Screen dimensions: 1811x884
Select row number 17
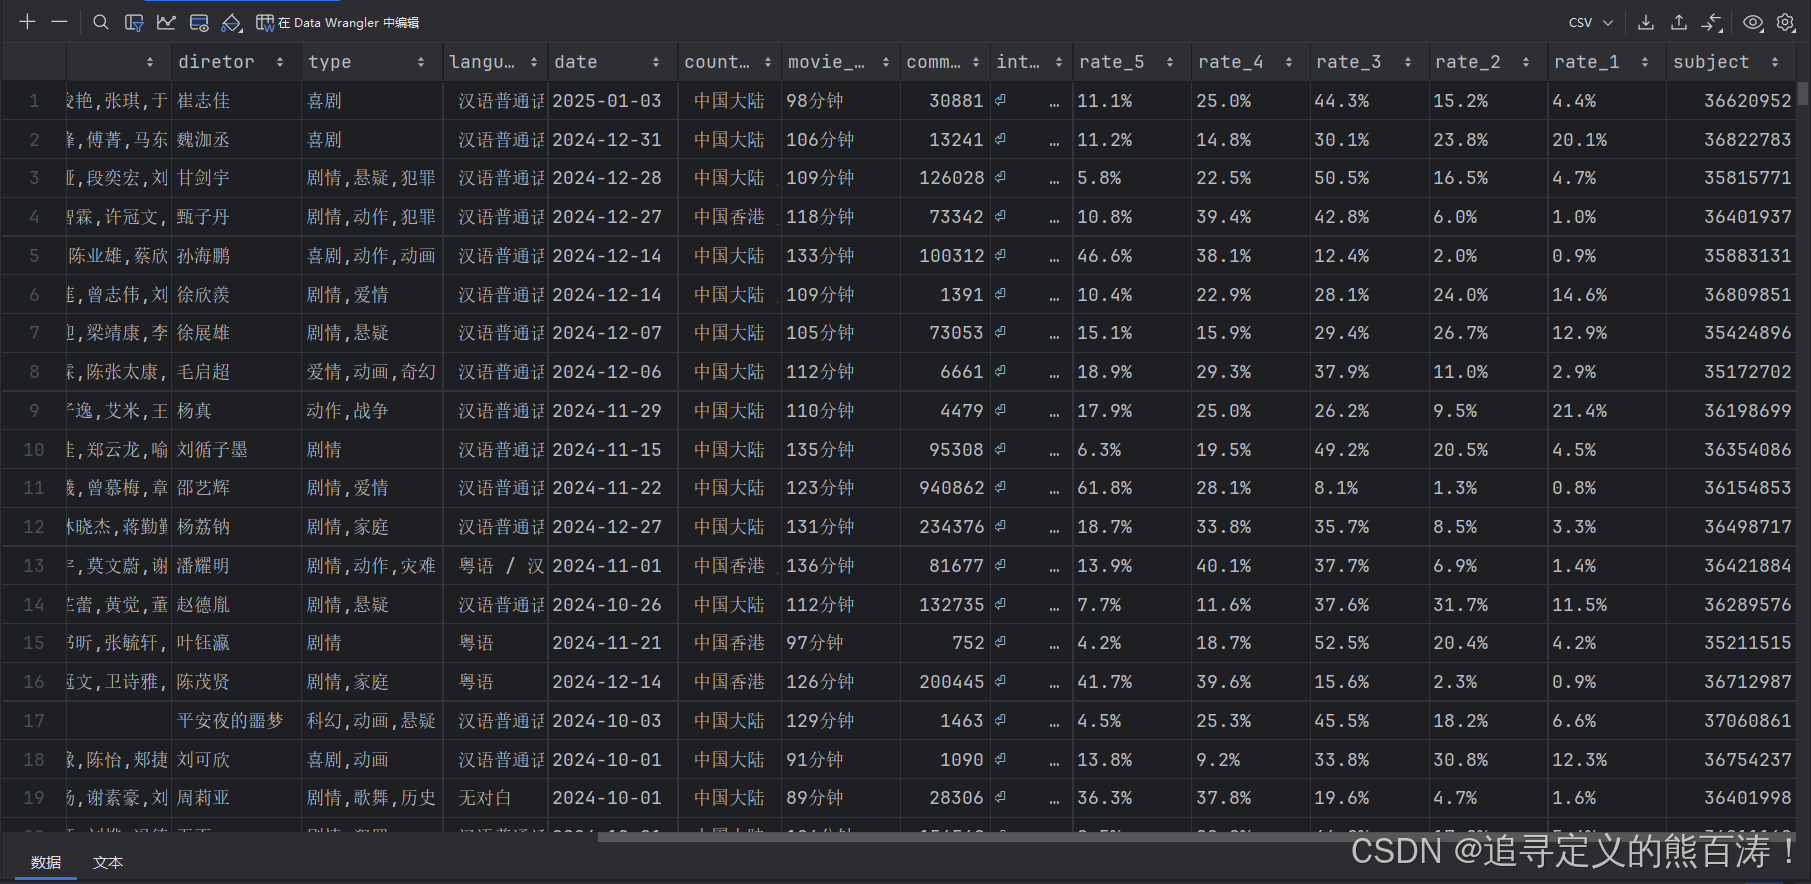point(34,721)
